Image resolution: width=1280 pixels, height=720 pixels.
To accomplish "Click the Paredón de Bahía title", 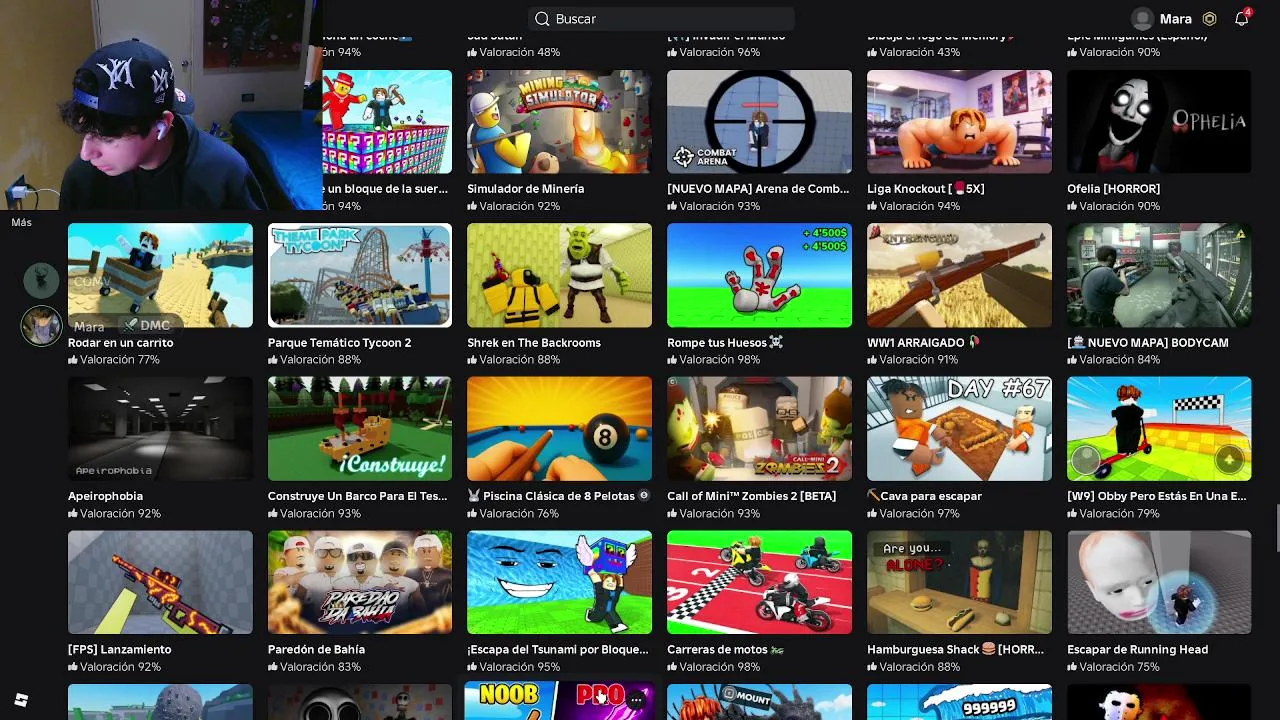I will (x=316, y=650).
